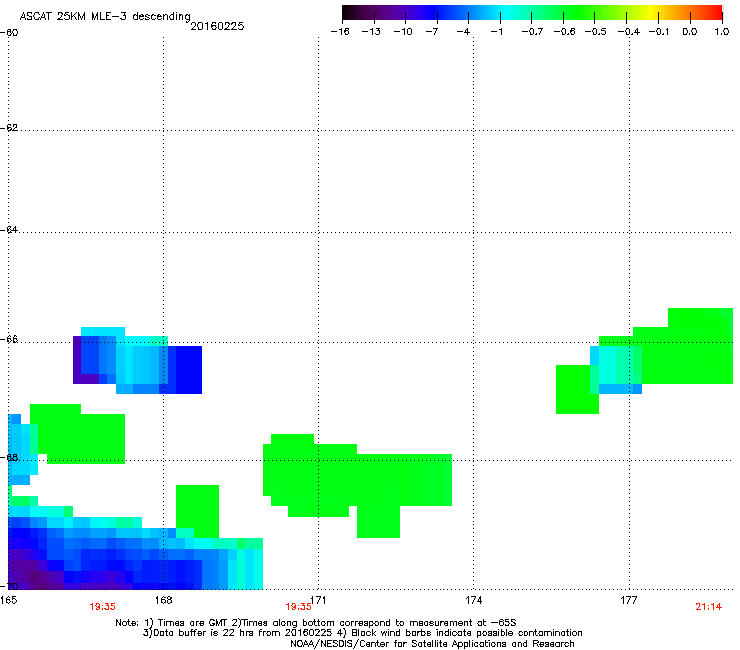Image resolution: width=740 pixels, height=650 pixels.
Task: Click the -60 latitude axis label
Action: pyautogui.click(x=9, y=33)
